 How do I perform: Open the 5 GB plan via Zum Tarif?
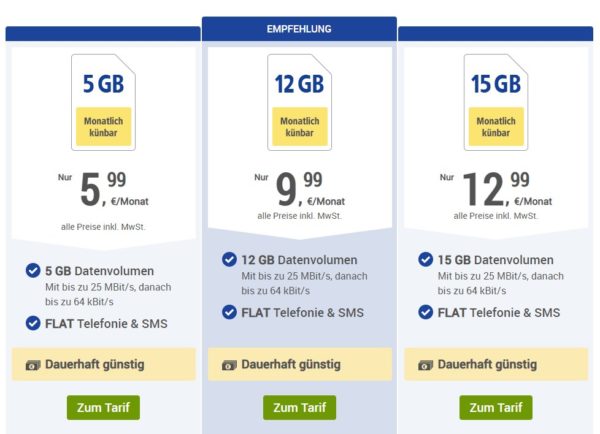coord(103,407)
